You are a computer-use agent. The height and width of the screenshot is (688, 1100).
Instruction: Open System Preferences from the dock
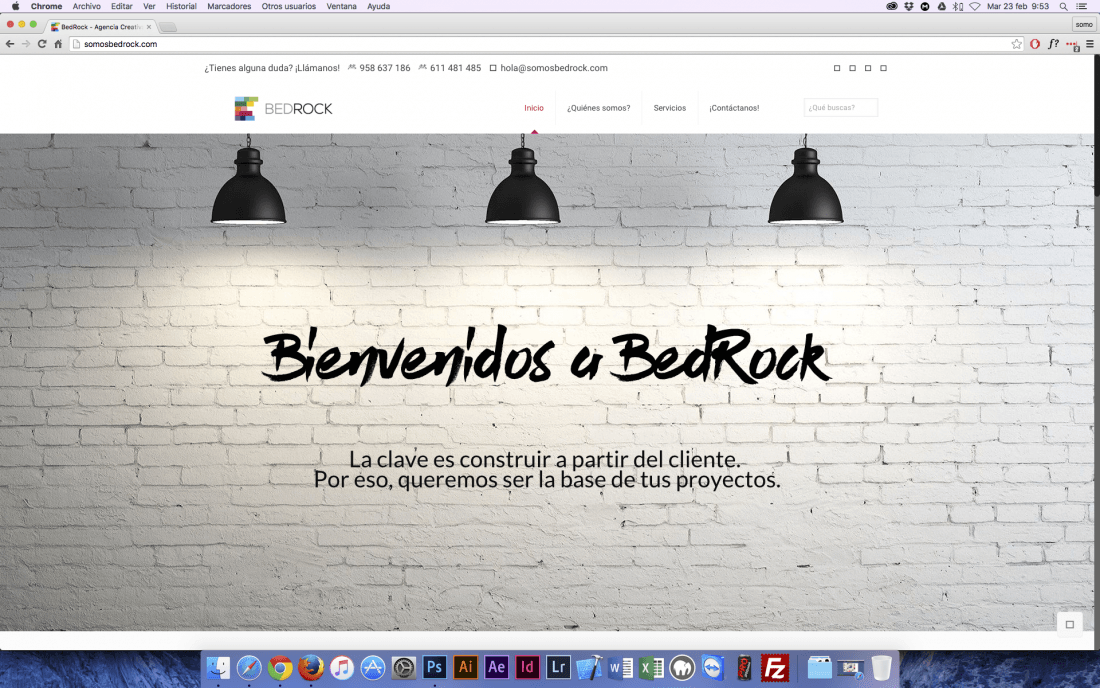click(403, 668)
